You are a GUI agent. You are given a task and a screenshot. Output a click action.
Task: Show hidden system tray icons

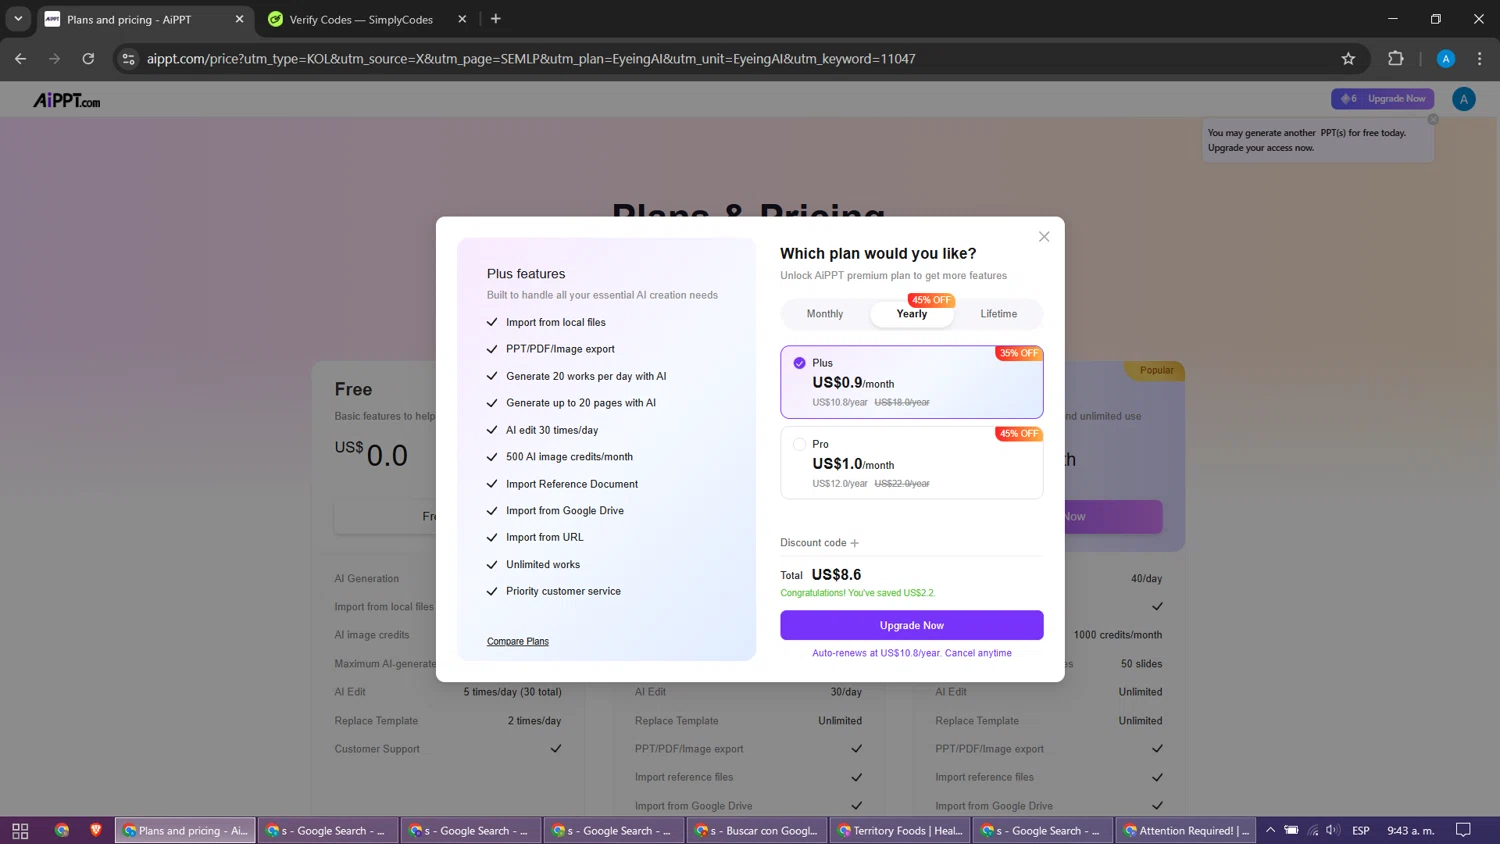(x=1271, y=830)
